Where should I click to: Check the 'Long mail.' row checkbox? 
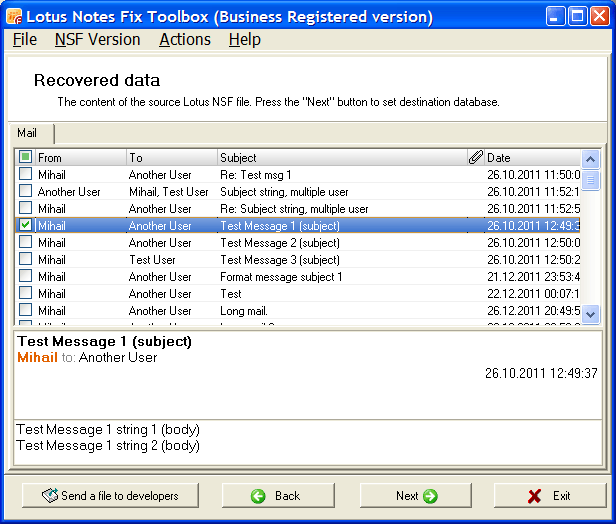pos(26,310)
